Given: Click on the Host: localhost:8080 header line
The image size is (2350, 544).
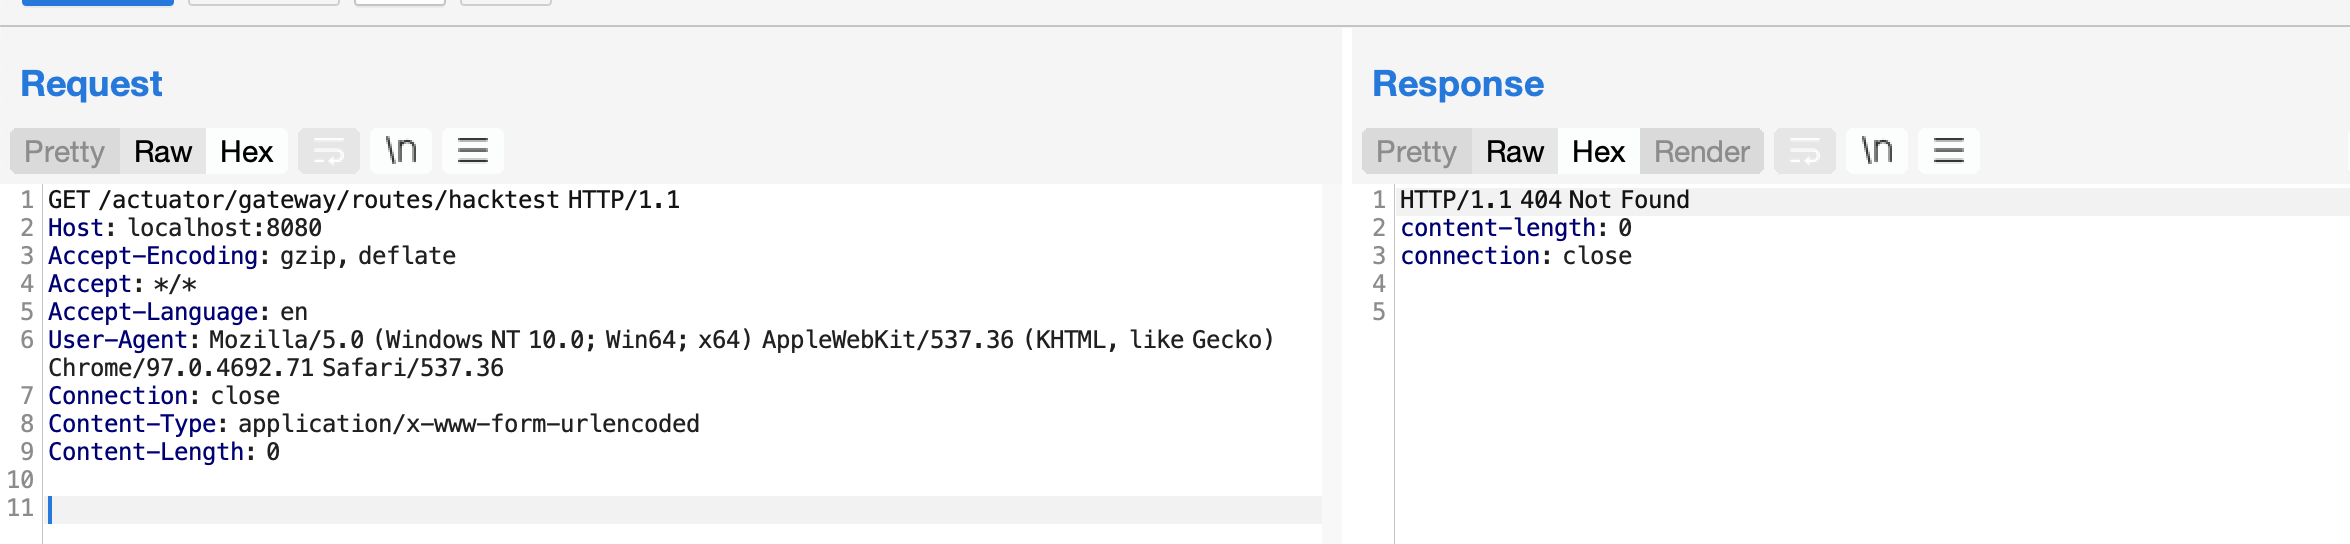Looking at the screenshot, I should 185,228.
